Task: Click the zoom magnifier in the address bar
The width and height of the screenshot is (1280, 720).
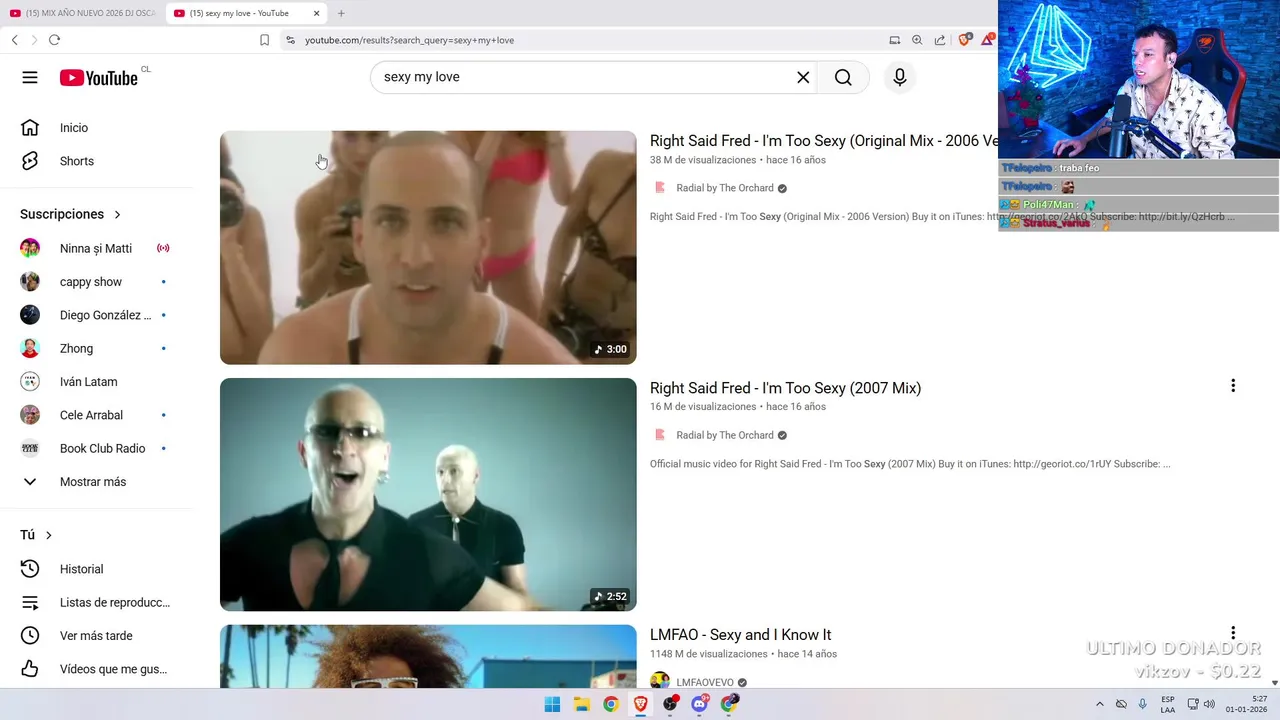Action: point(917,40)
